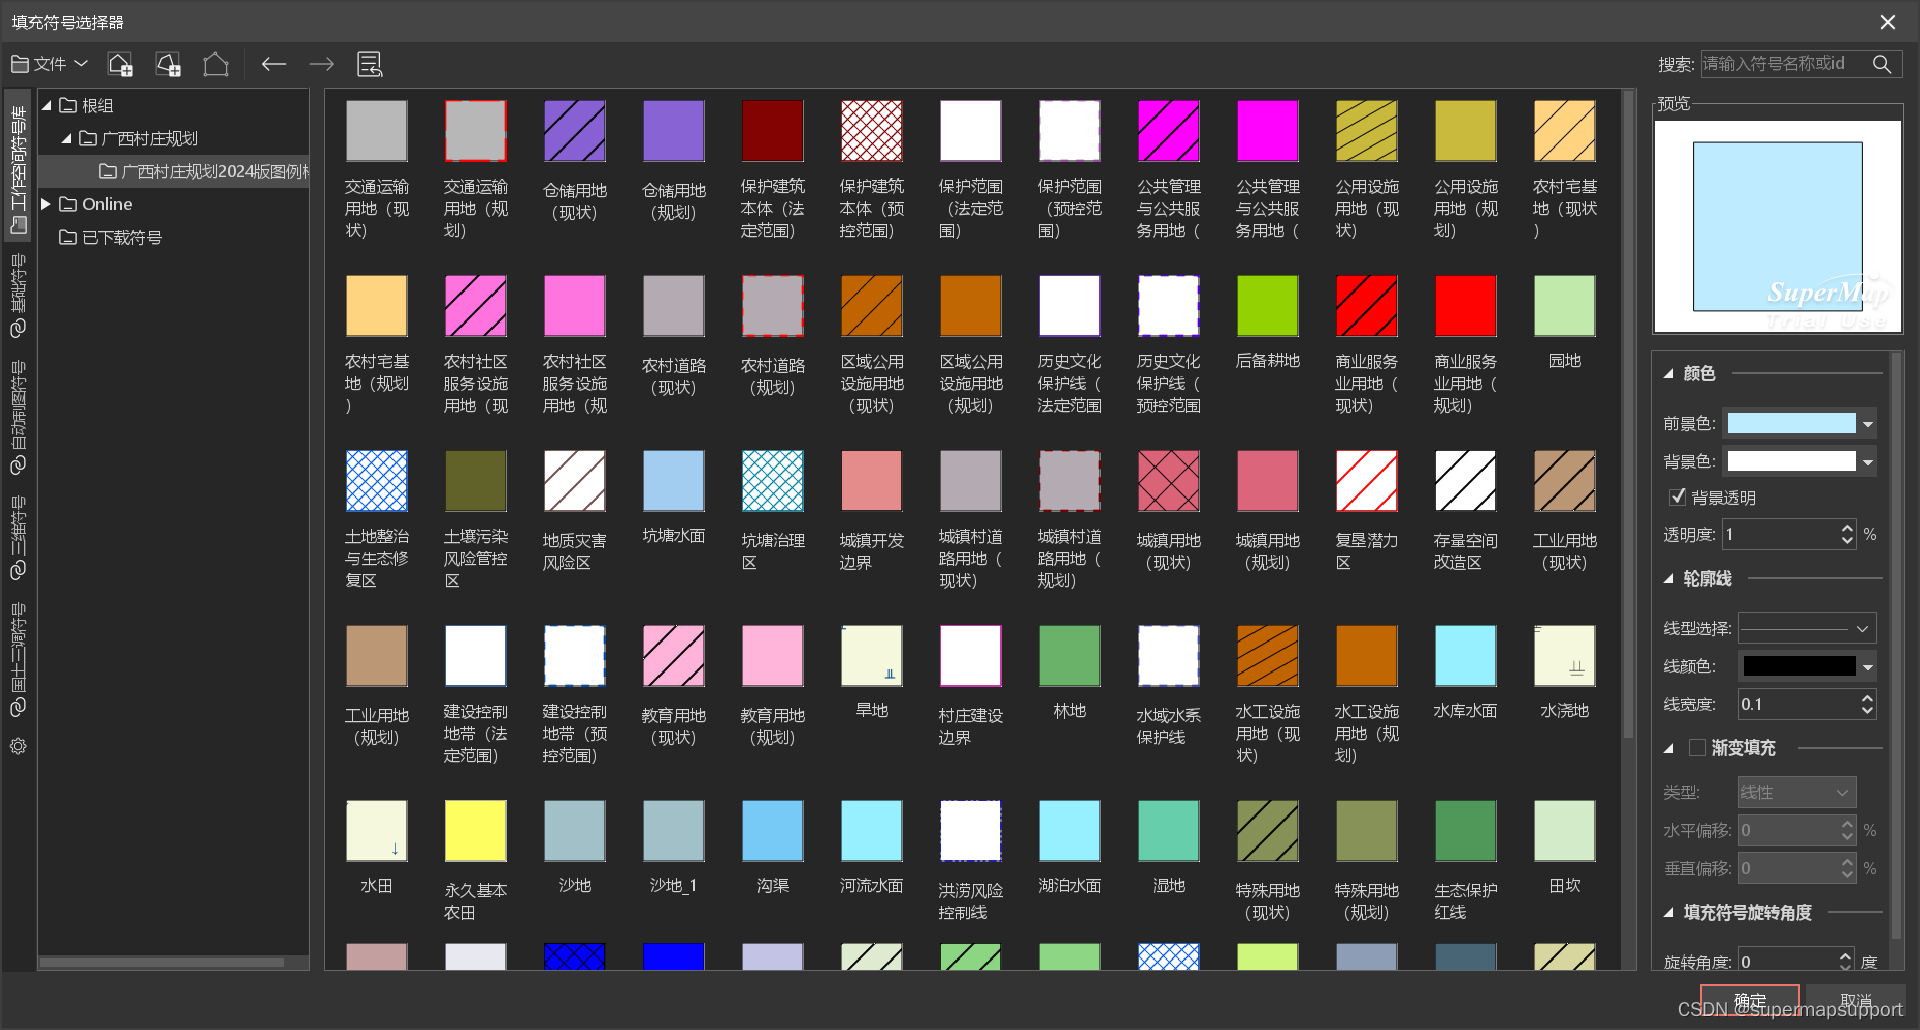
Task: Open the 线颜色 color picker
Action: 1807,666
